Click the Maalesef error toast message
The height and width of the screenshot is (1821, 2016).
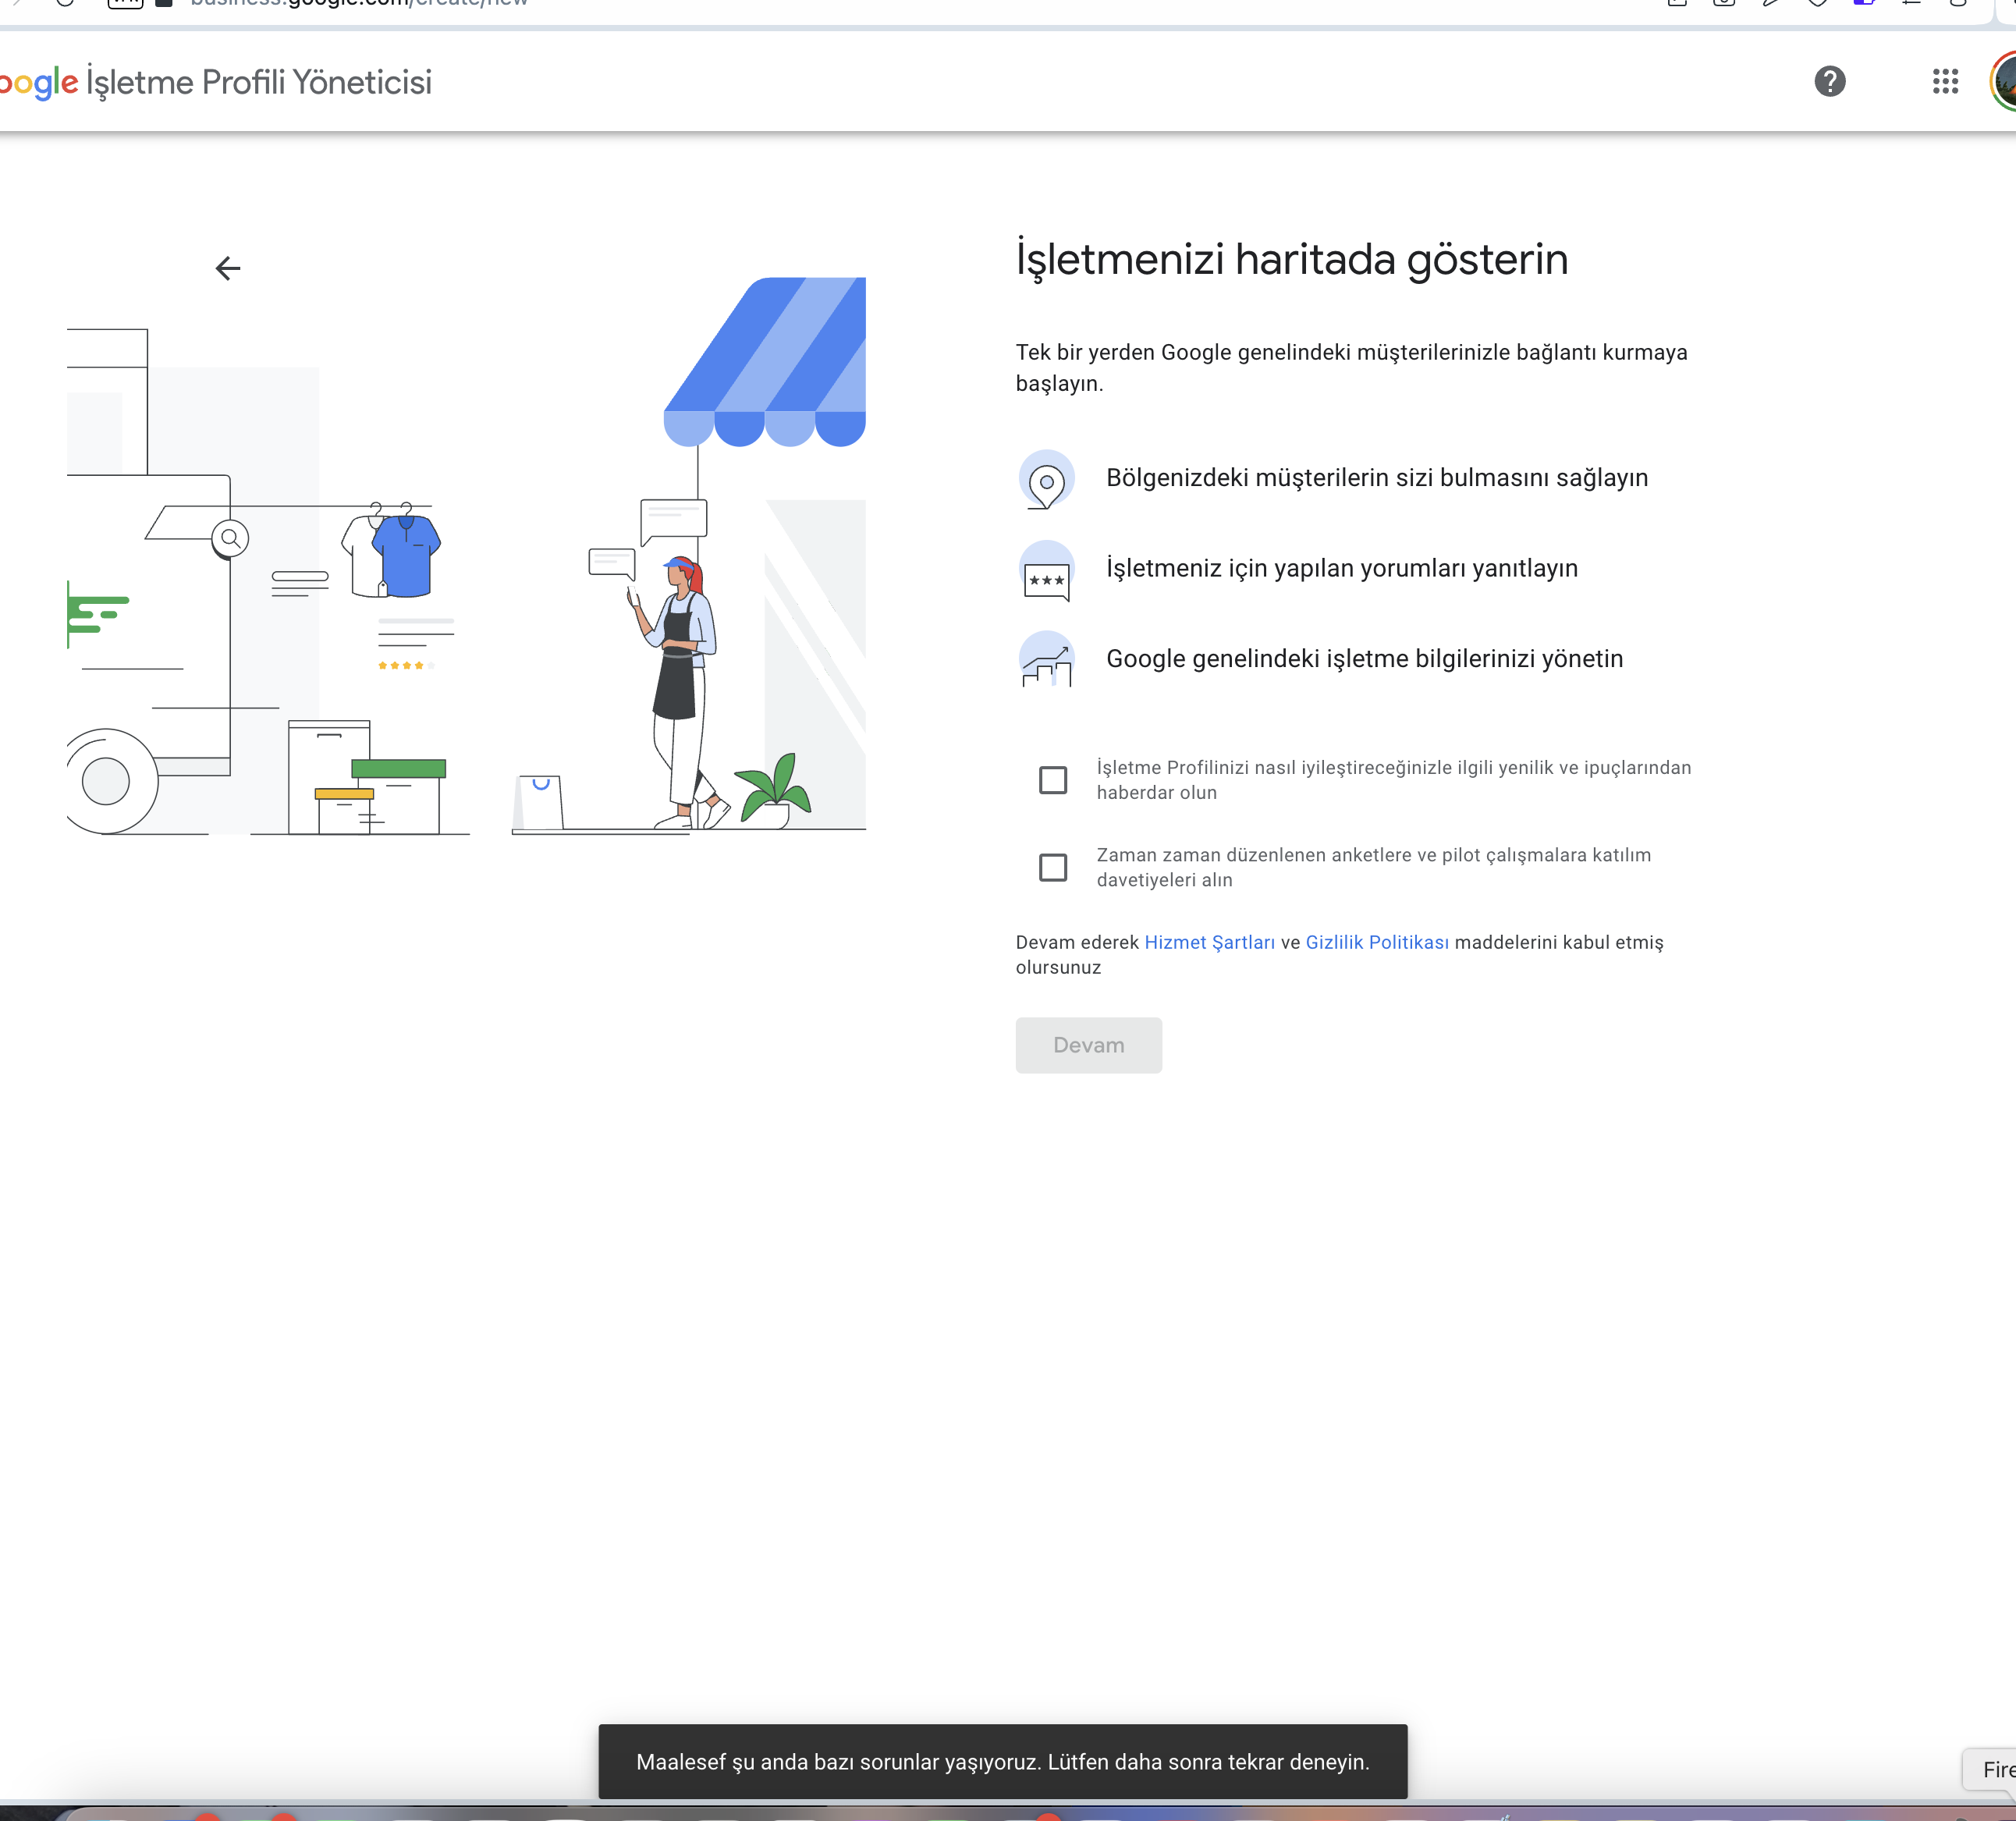(x=1002, y=1761)
